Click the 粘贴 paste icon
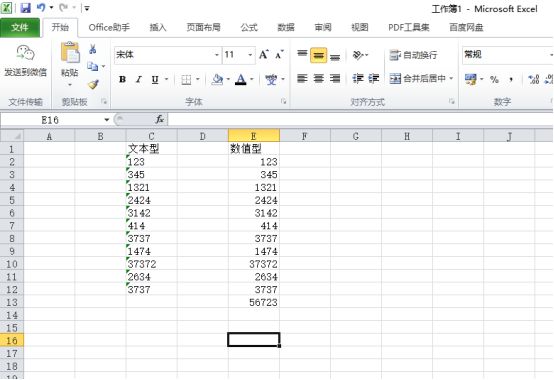The image size is (554, 380). point(70,52)
